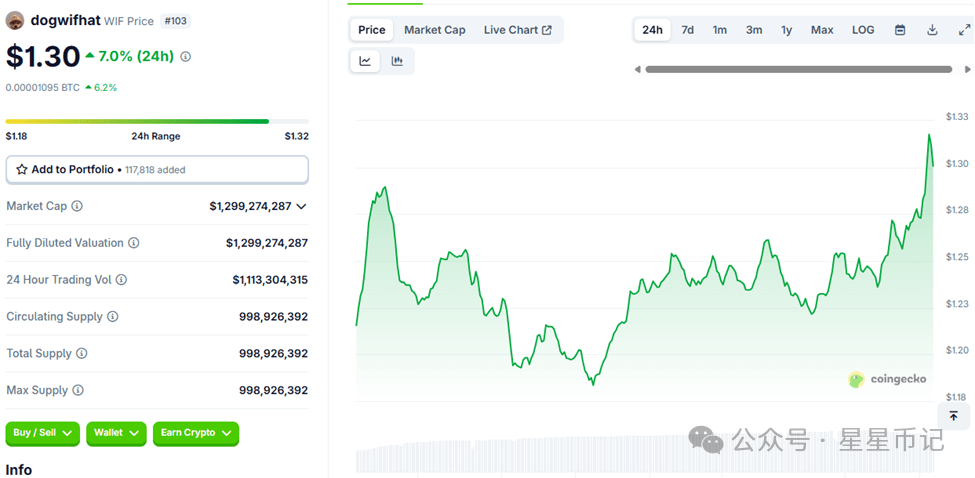Click the price line peak on chart
The height and width of the screenshot is (478, 975).
[929, 134]
